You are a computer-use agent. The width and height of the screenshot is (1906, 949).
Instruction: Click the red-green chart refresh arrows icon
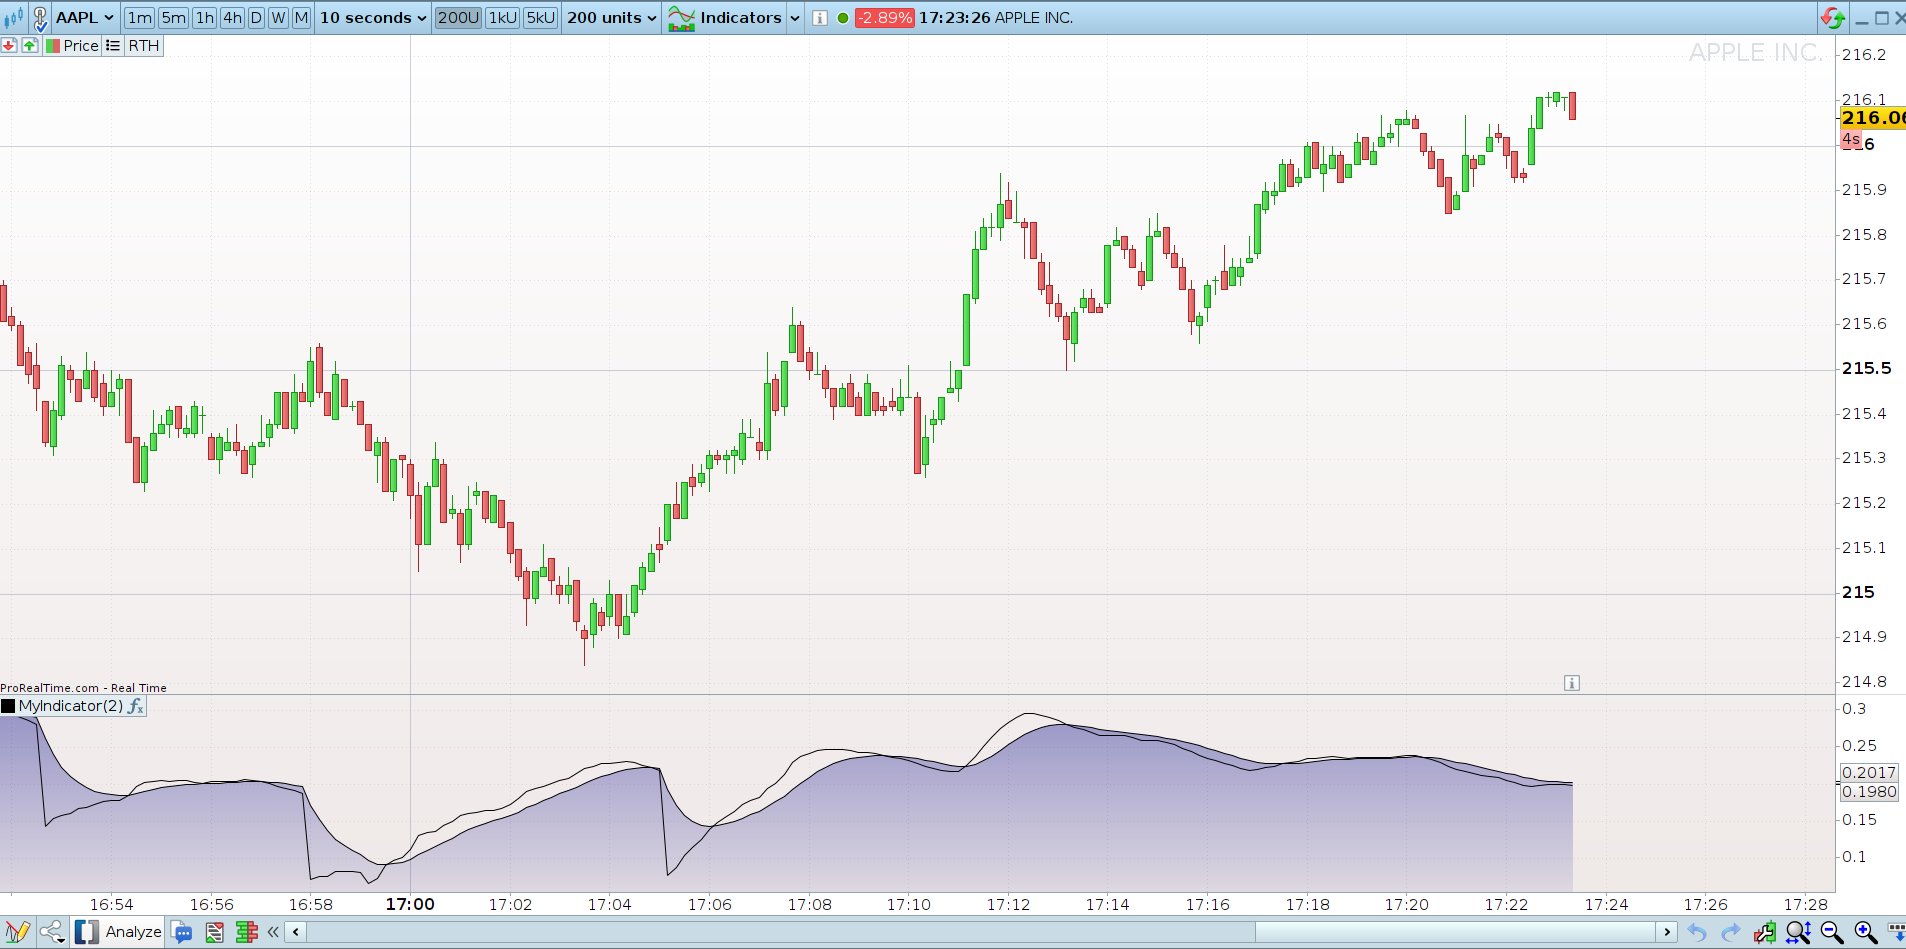click(1833, 18)
